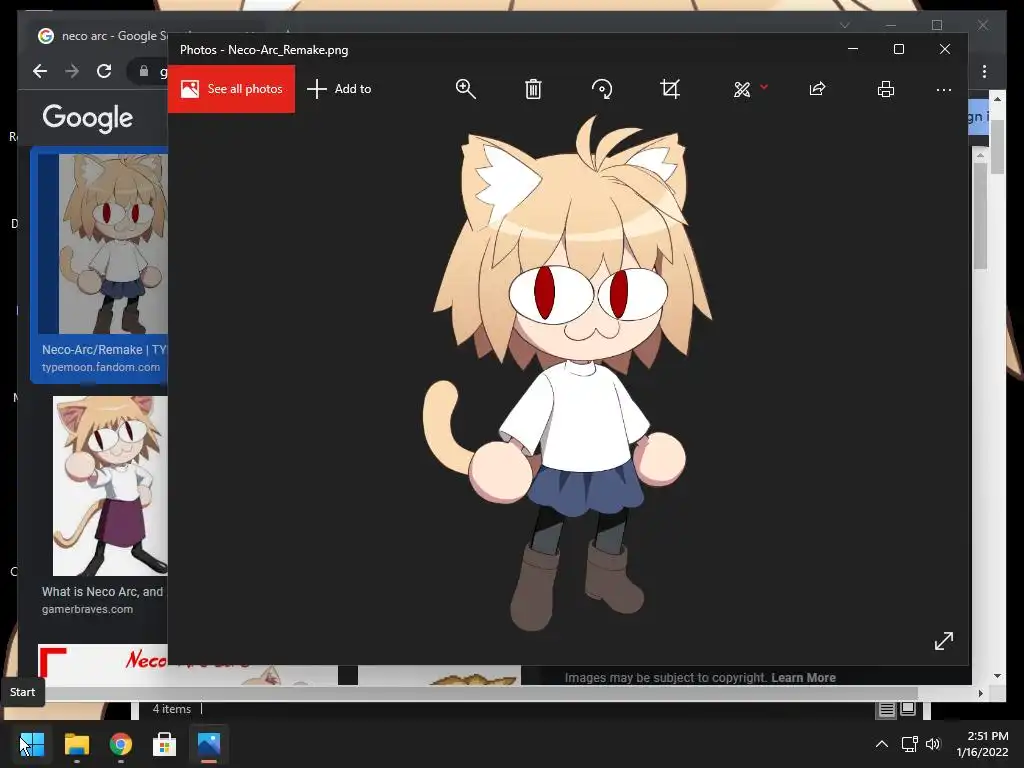
Task: Click the page's up scroll arrow
Action: click(x=997, y=99)
